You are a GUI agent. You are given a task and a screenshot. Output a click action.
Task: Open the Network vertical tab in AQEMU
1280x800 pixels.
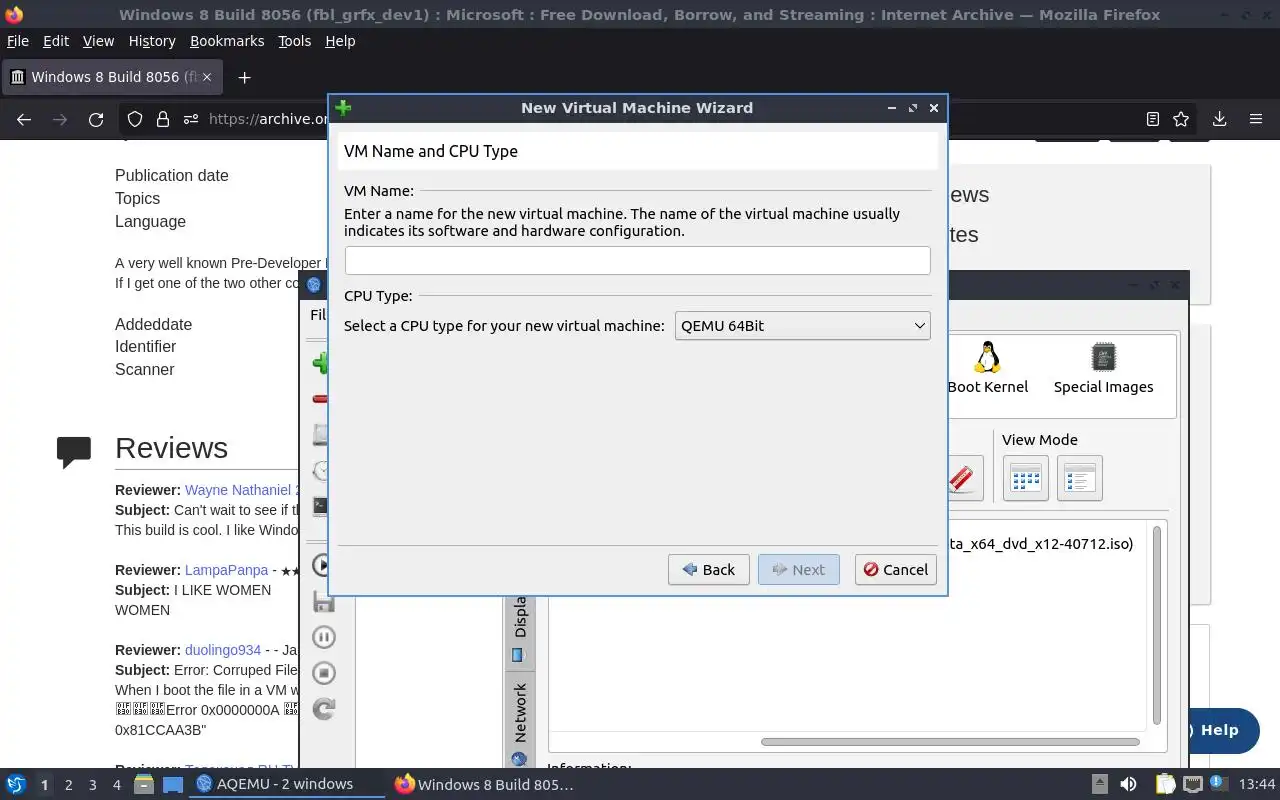tap(519, 722)
